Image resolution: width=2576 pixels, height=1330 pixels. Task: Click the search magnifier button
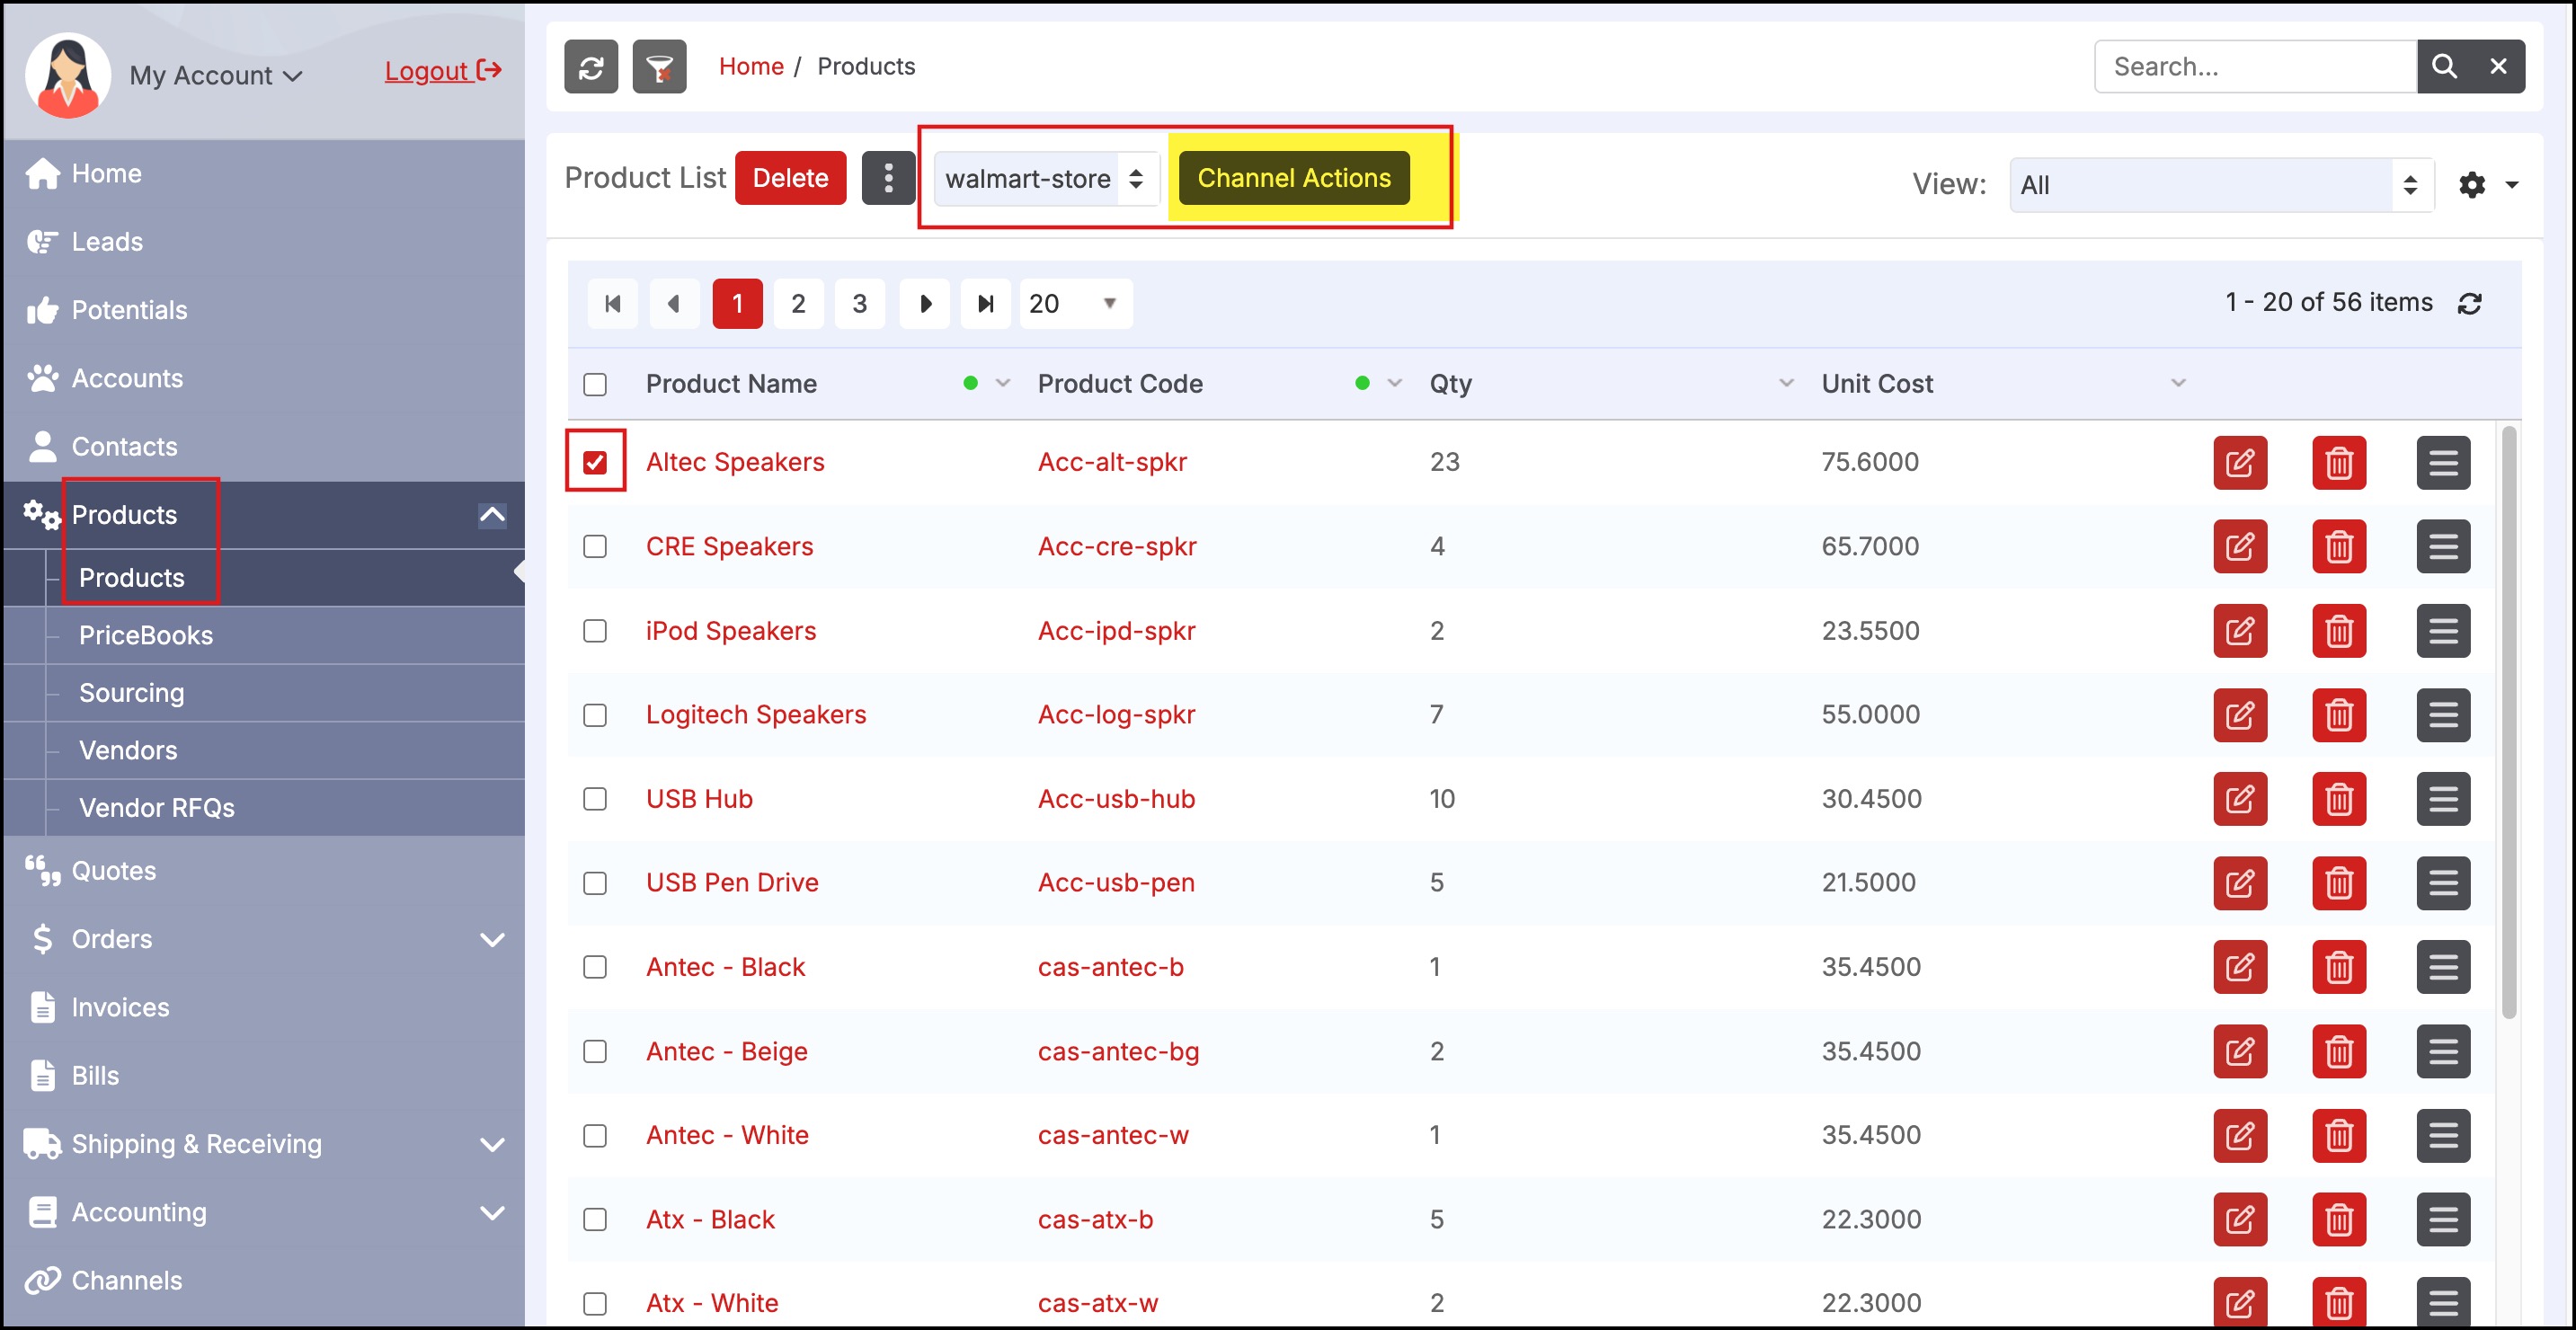point(2444,67)
